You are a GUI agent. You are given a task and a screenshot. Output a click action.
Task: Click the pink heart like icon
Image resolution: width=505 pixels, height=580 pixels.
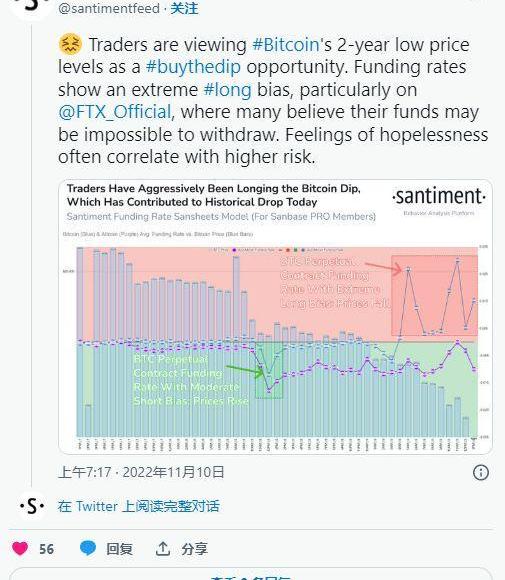tap(20, 548)
